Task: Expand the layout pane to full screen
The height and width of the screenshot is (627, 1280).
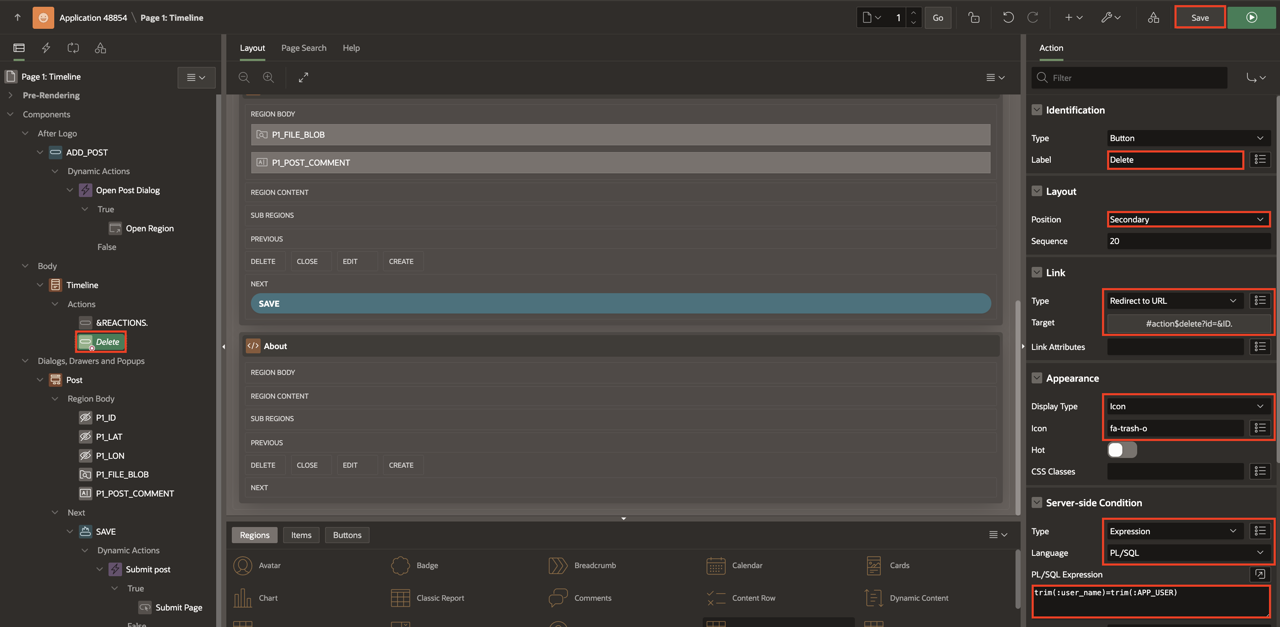Action: [x=304, y=77]
